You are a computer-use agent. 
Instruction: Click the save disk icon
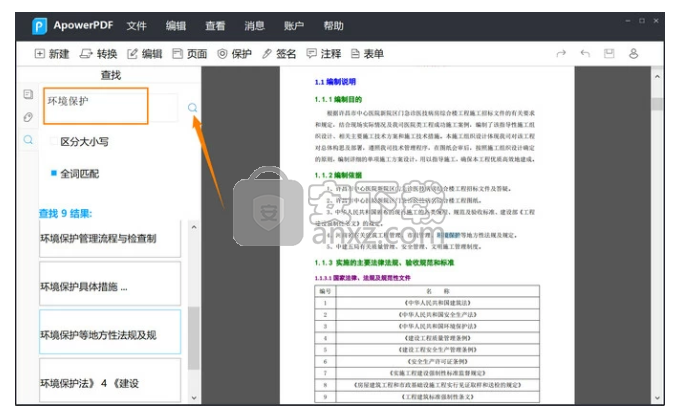point(609,54)
